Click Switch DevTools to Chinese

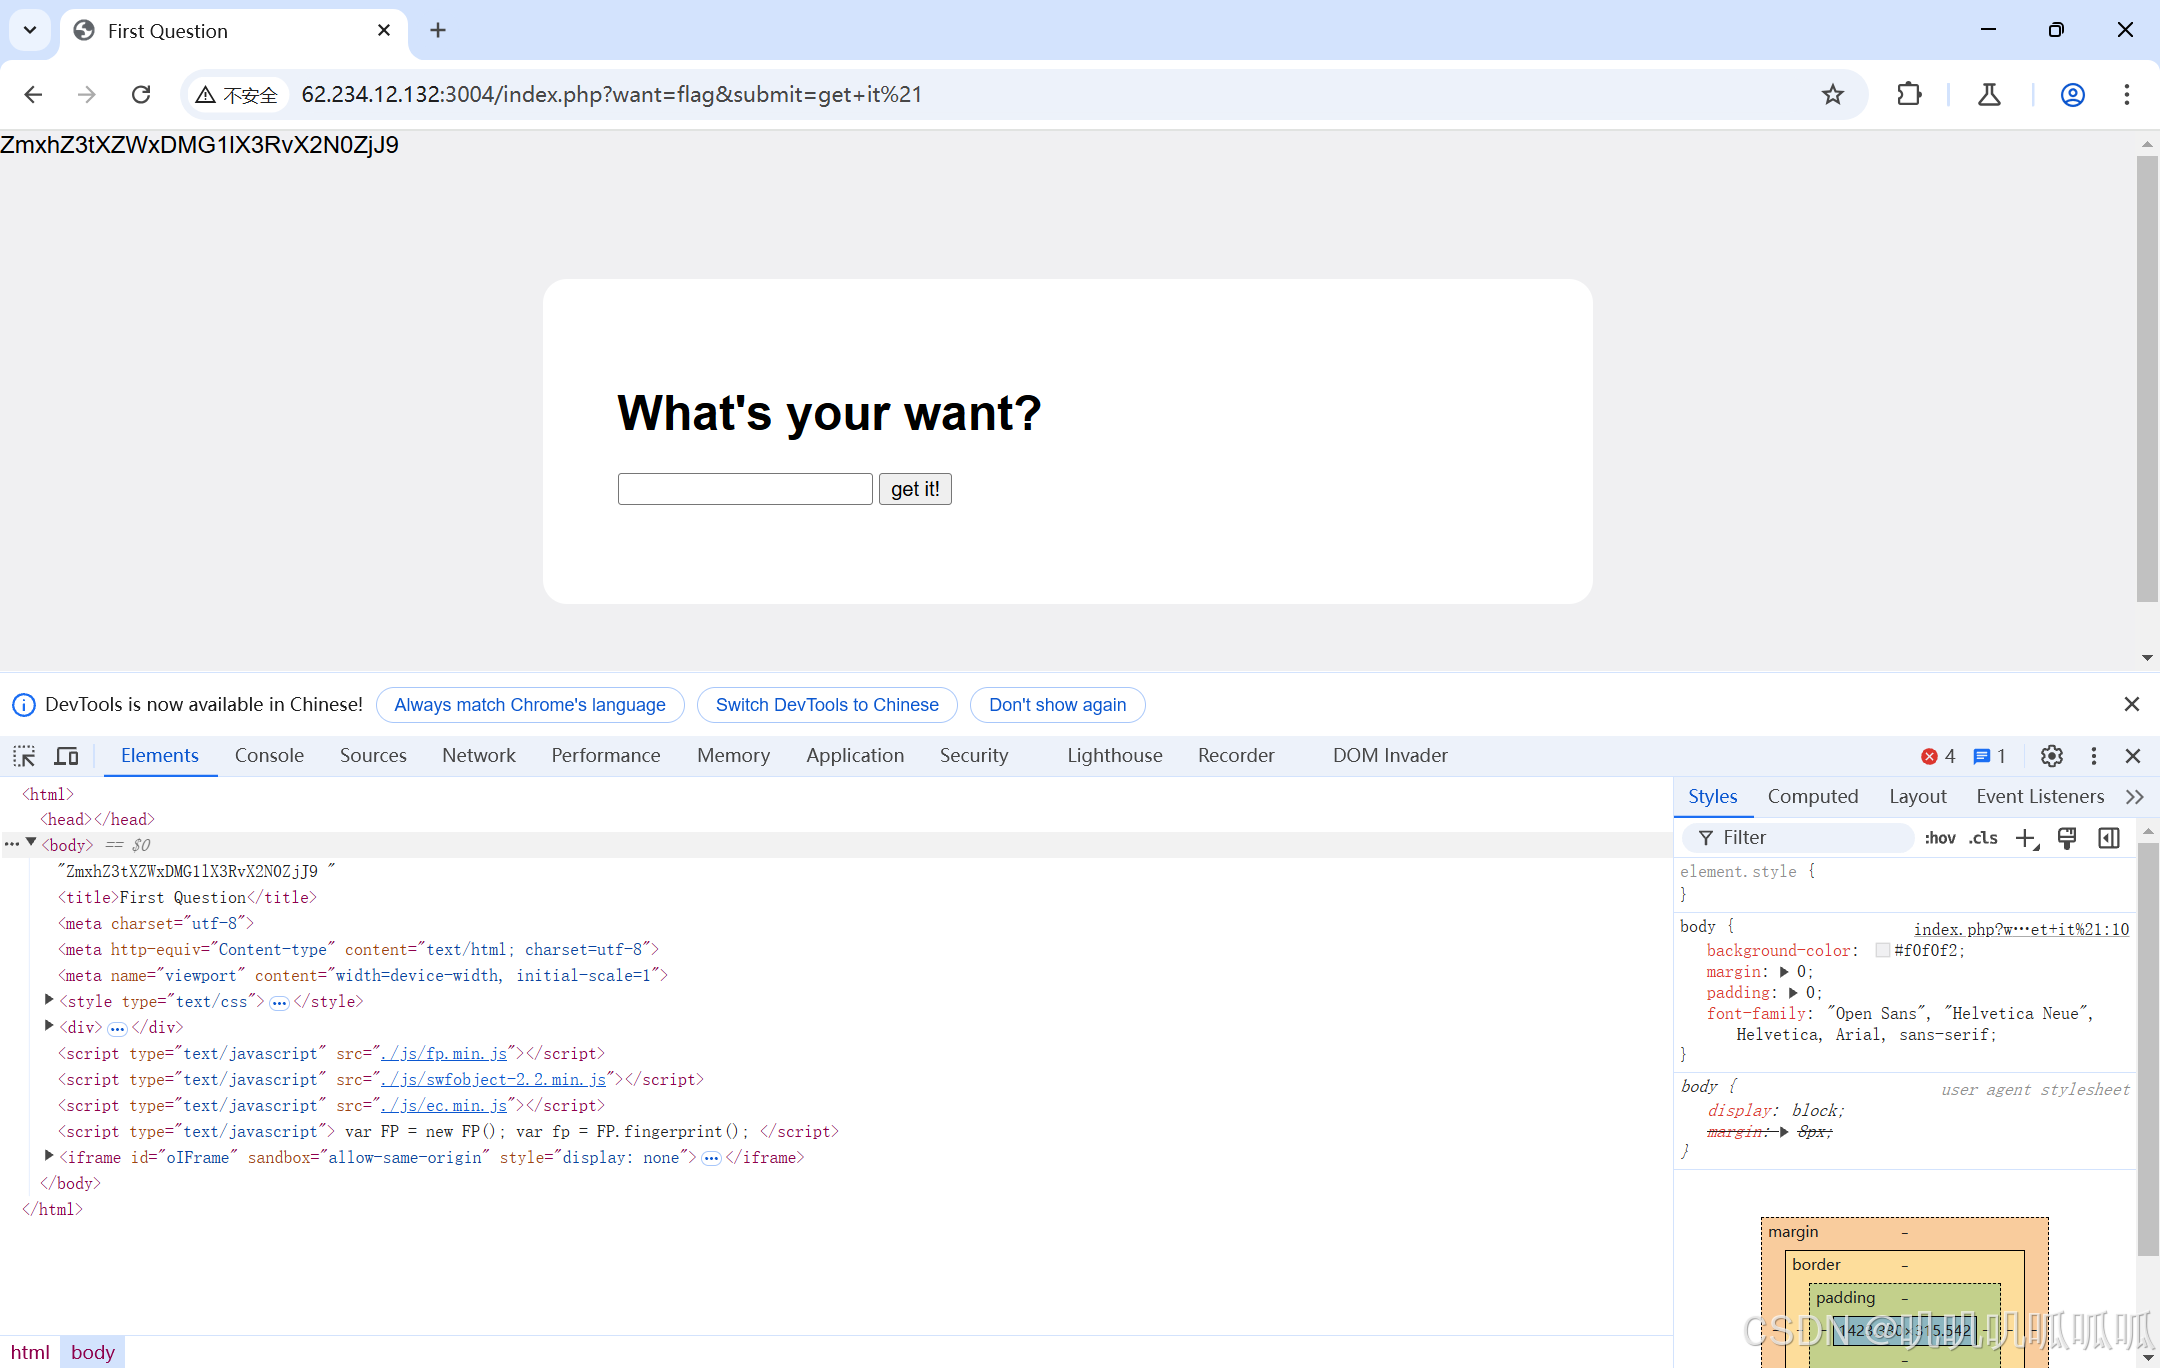827,705
